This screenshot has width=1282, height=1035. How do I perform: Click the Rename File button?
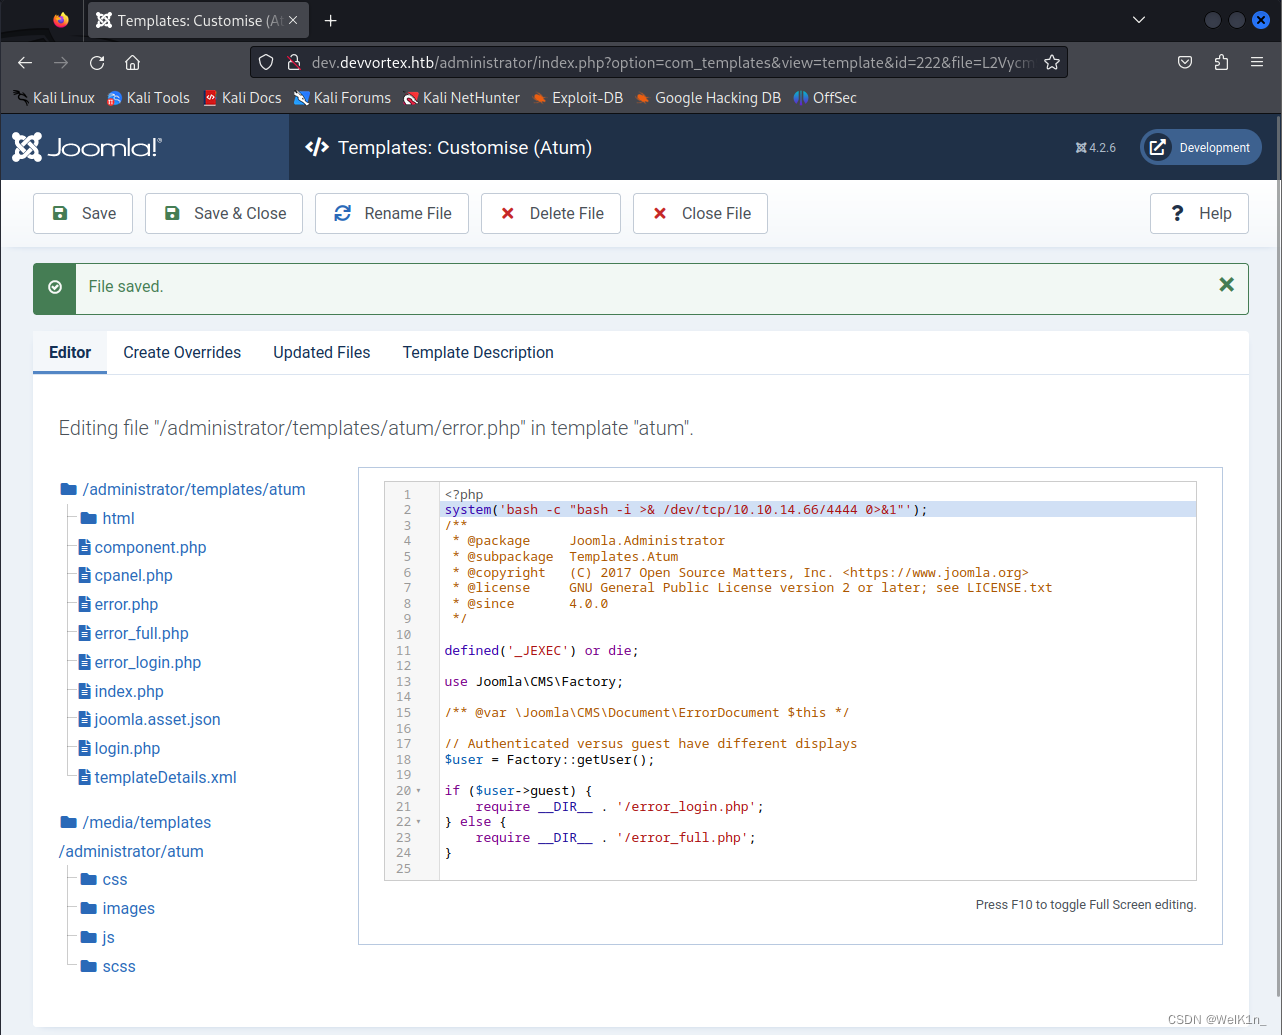click(392, 213)
